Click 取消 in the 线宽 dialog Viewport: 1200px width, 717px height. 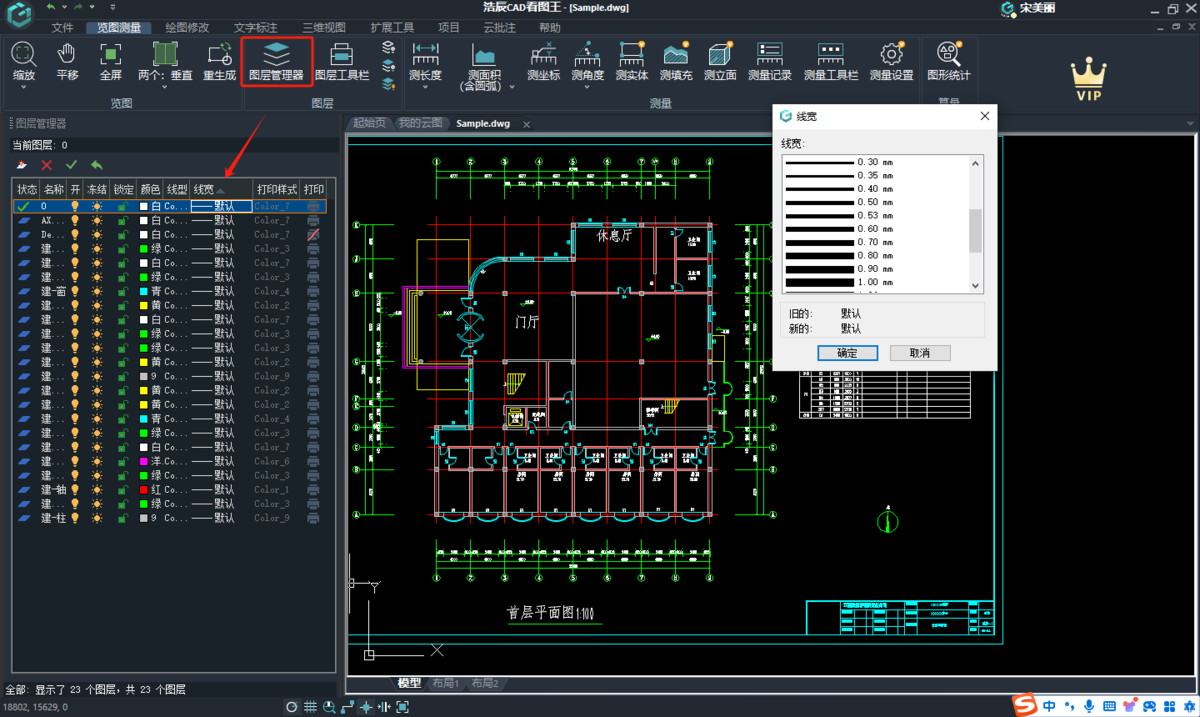pyautogui.click(x=919, y=353)
